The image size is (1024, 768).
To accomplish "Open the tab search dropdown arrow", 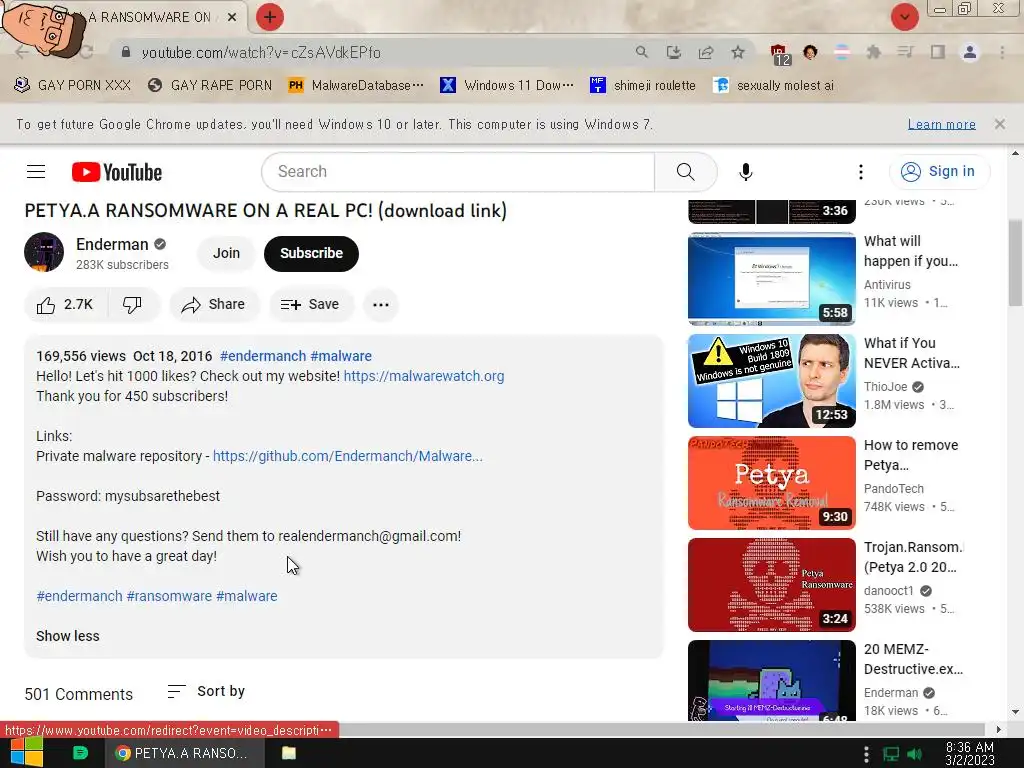I will point(904,17).
